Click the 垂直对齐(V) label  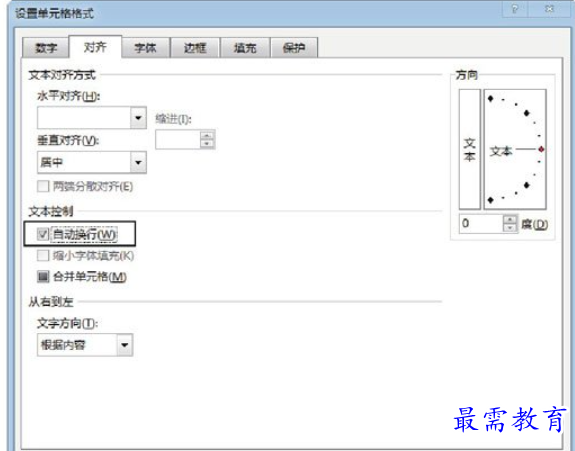[68, 140]
